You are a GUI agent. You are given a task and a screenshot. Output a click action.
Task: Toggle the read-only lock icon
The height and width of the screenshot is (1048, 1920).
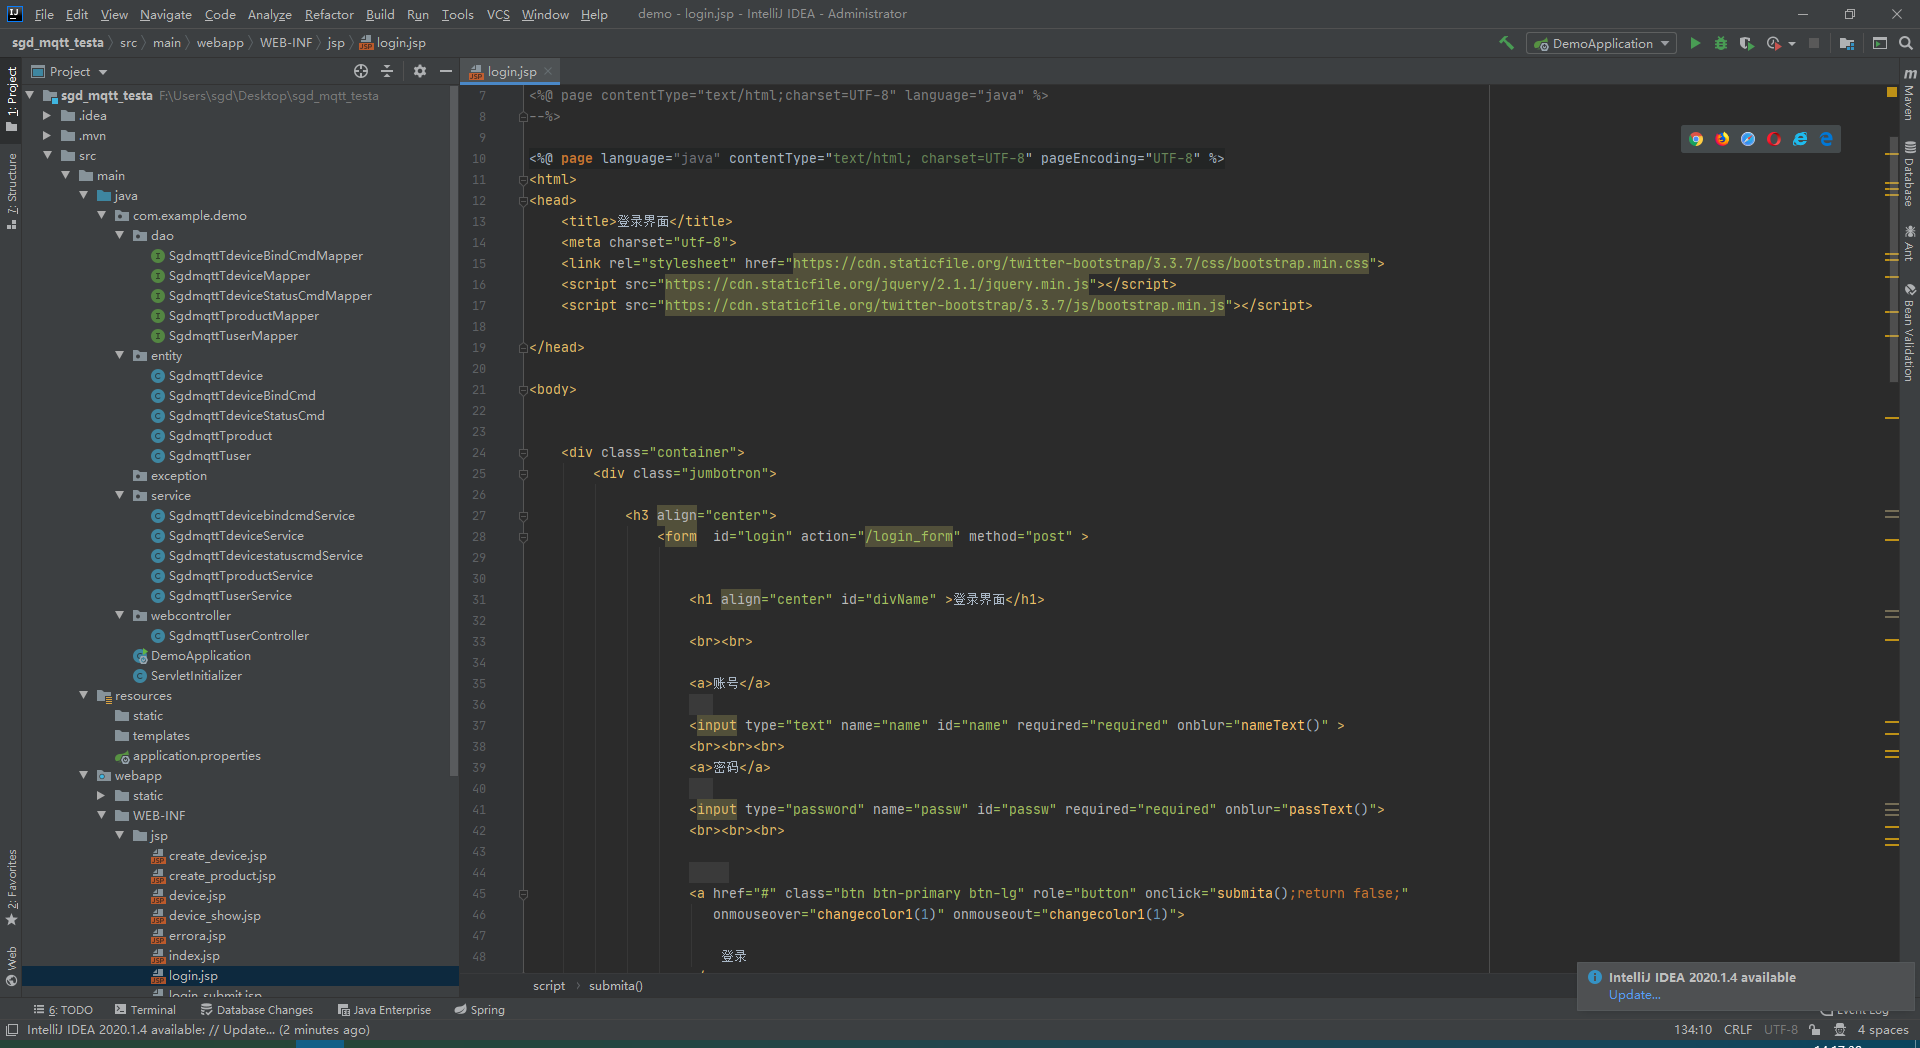[1815, 1030]
